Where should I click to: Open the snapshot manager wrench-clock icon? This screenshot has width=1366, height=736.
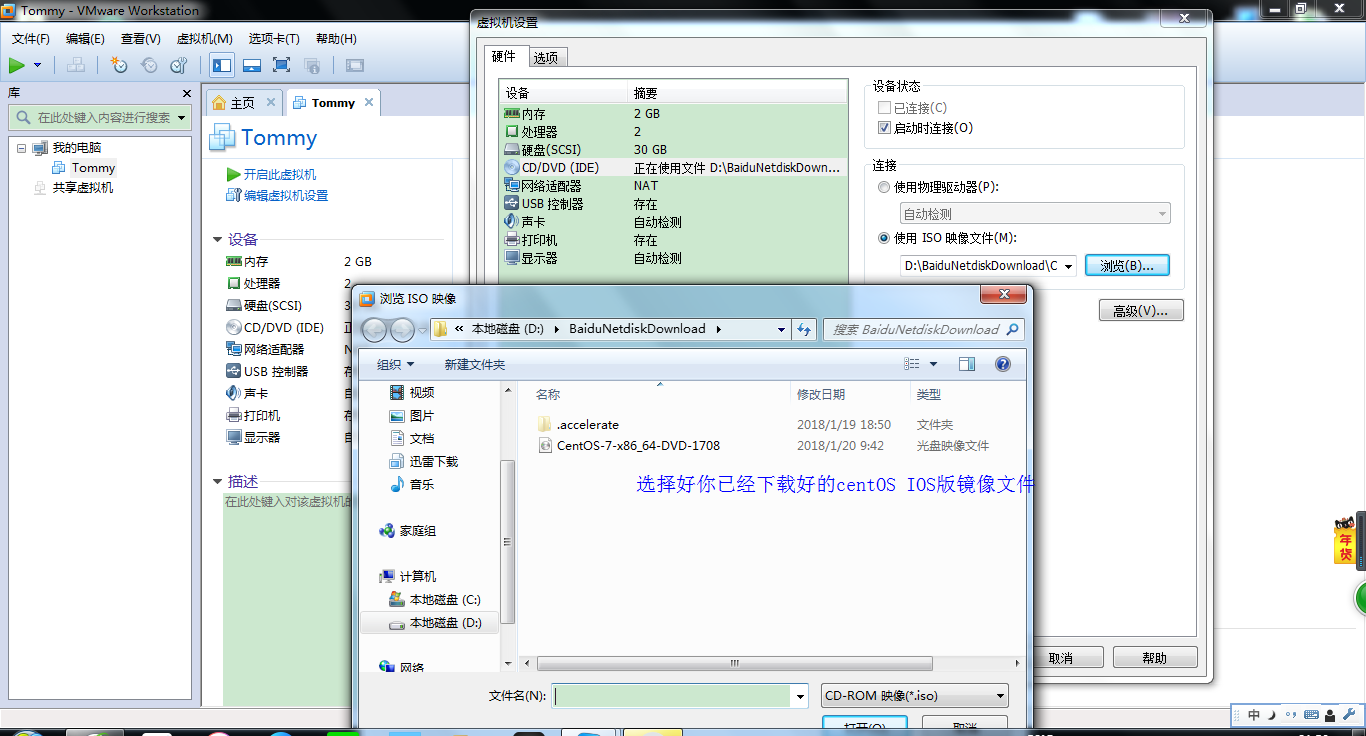point(179,65)
